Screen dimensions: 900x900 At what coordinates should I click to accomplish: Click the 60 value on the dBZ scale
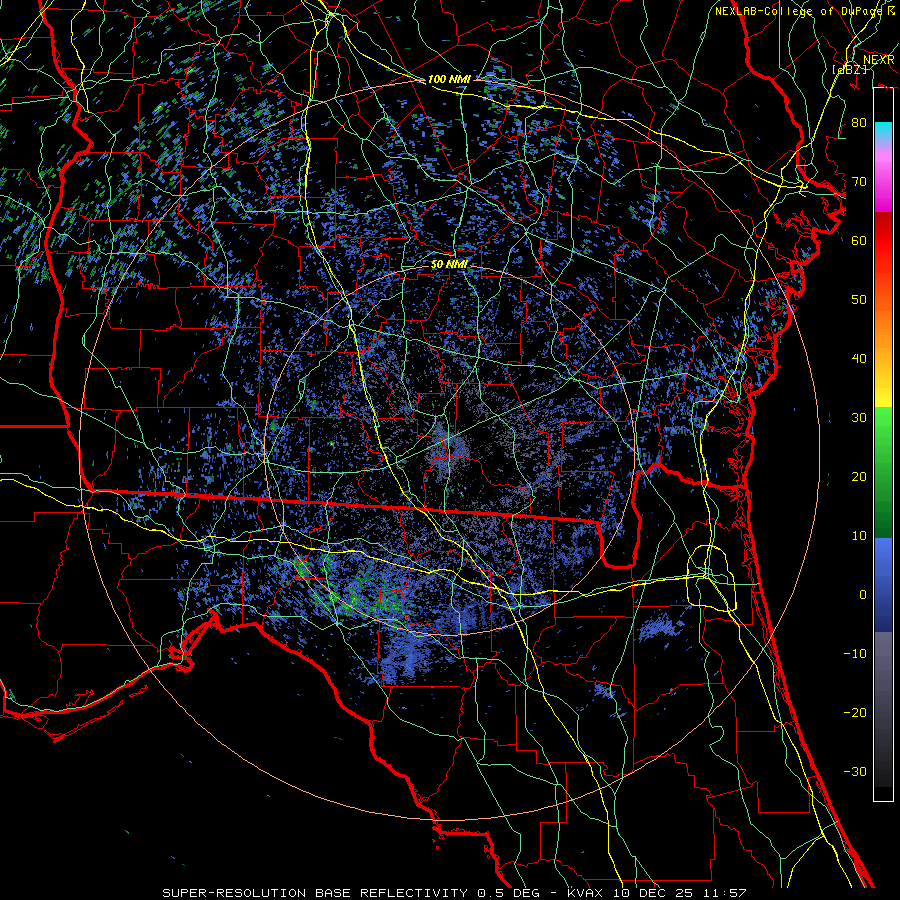859,241
